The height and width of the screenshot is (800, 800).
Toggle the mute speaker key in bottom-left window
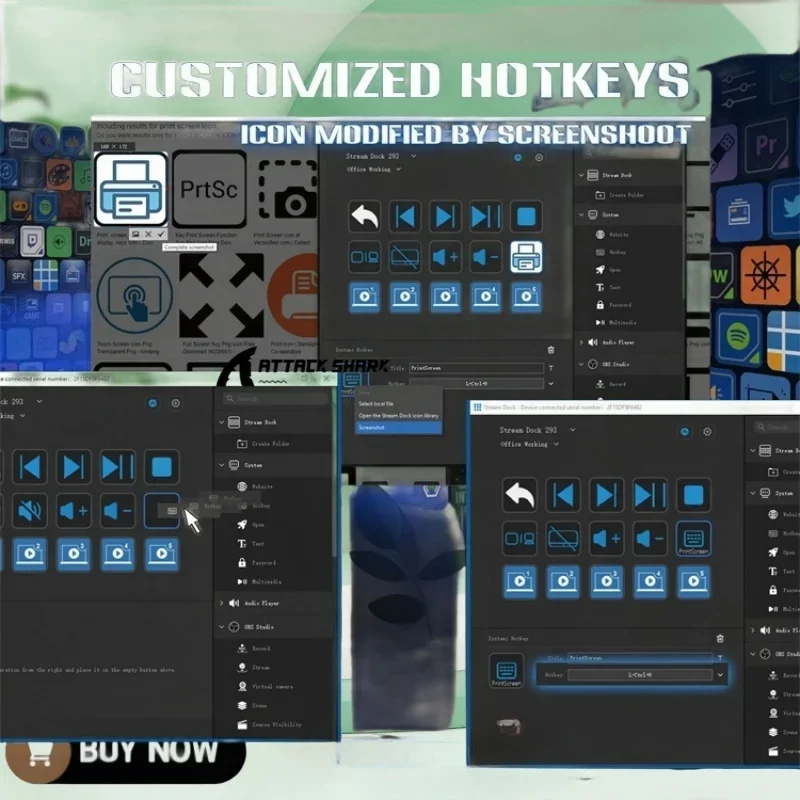pos(30,510)
